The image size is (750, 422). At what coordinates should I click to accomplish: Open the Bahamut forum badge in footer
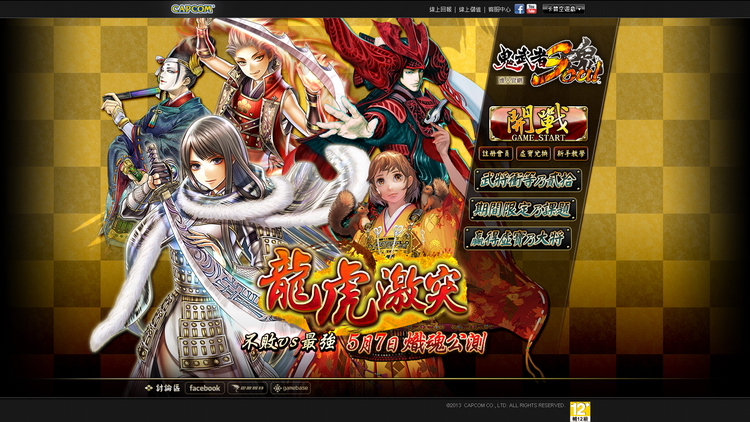point(247,388)
